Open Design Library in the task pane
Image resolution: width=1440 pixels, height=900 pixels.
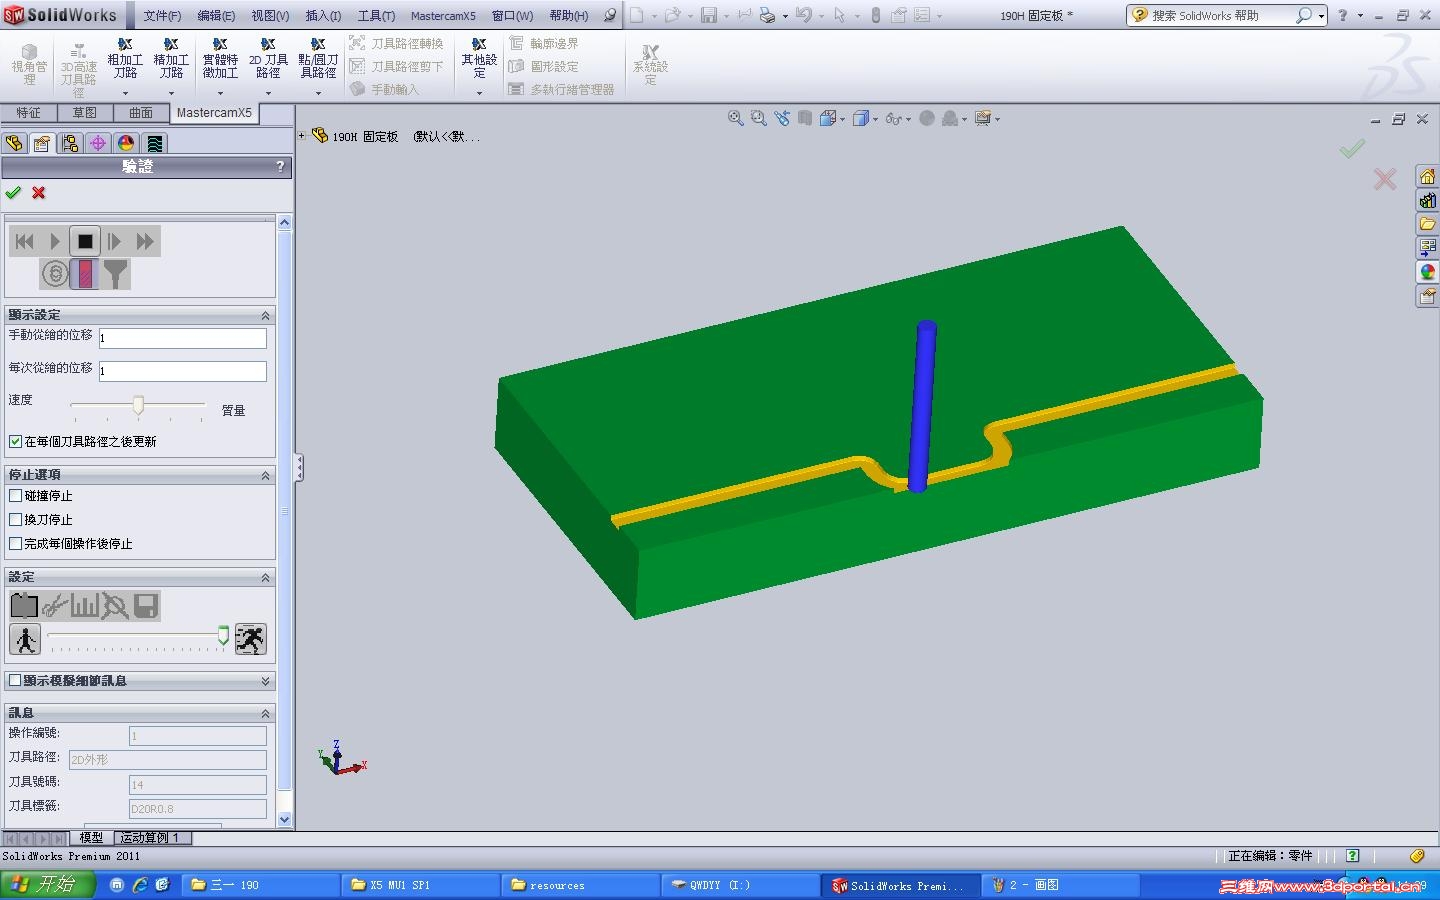coord(1427,200)
